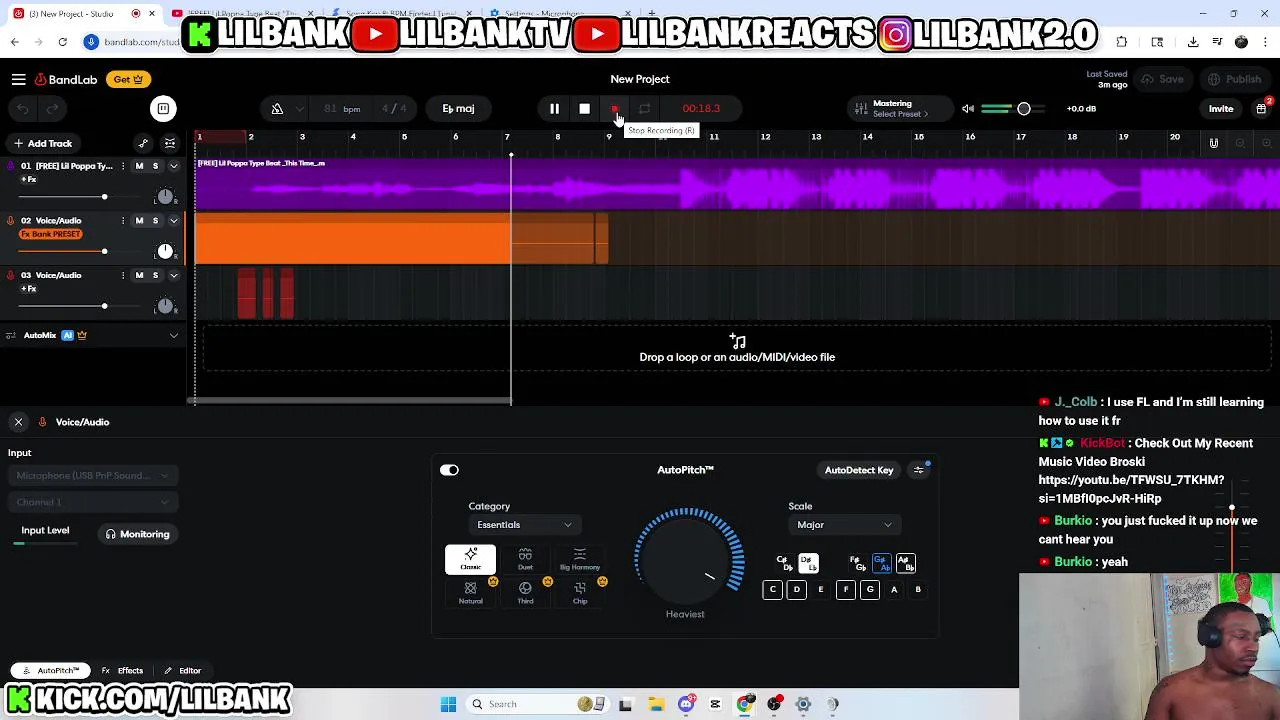Screen dimensions: 1280x720
Task: Mute master volume speaker icon
Action: [967, 108]
